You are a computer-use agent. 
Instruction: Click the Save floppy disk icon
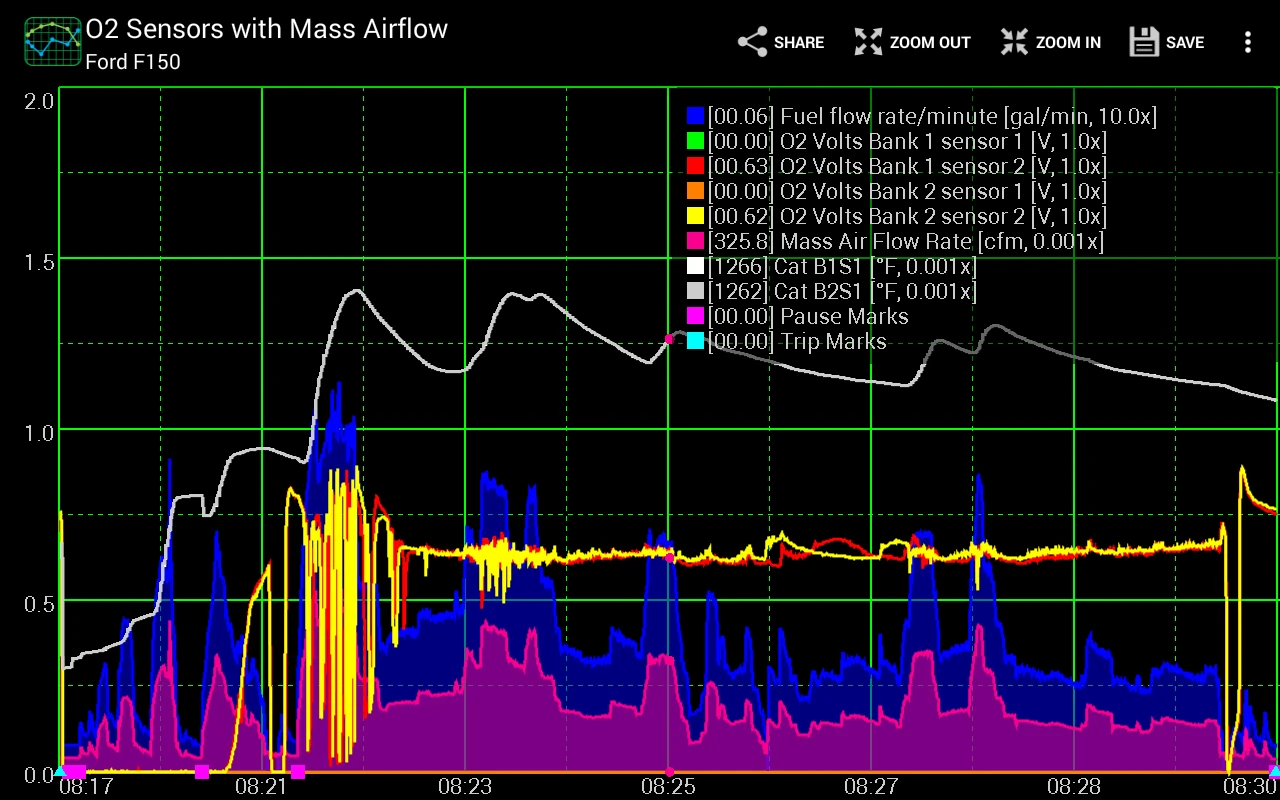click(1143, 42)
